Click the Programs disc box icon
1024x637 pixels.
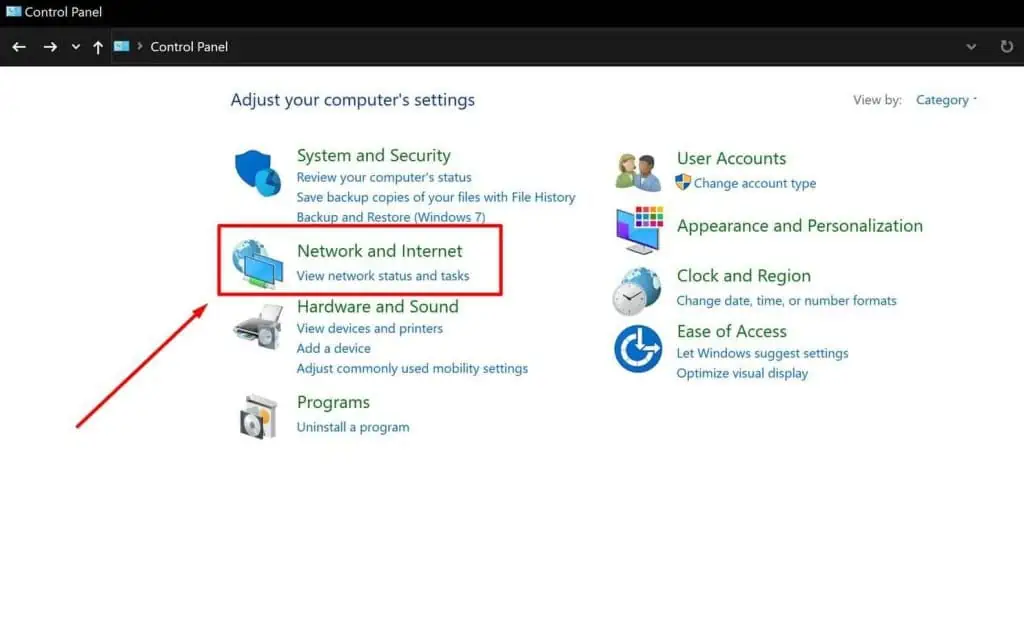click(x=258, y=416)
